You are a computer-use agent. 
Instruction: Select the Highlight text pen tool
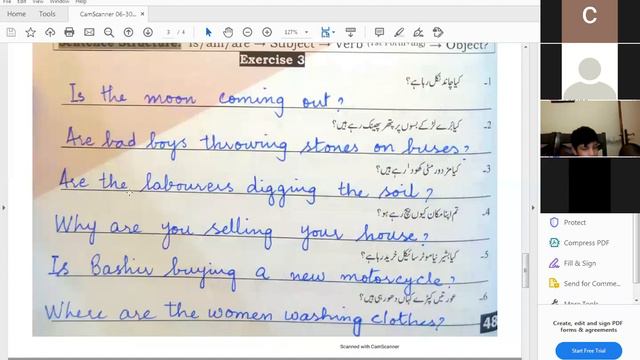pyautogui.click(x=399, y=32)
